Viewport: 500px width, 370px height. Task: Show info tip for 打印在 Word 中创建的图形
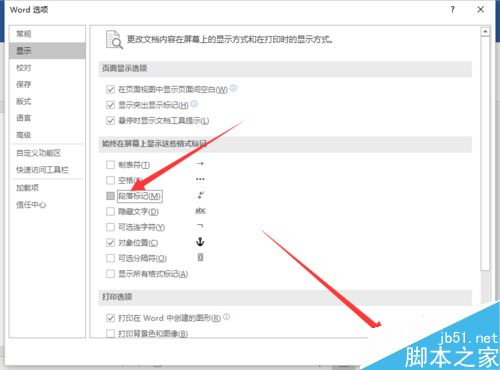tap(226, 317)
